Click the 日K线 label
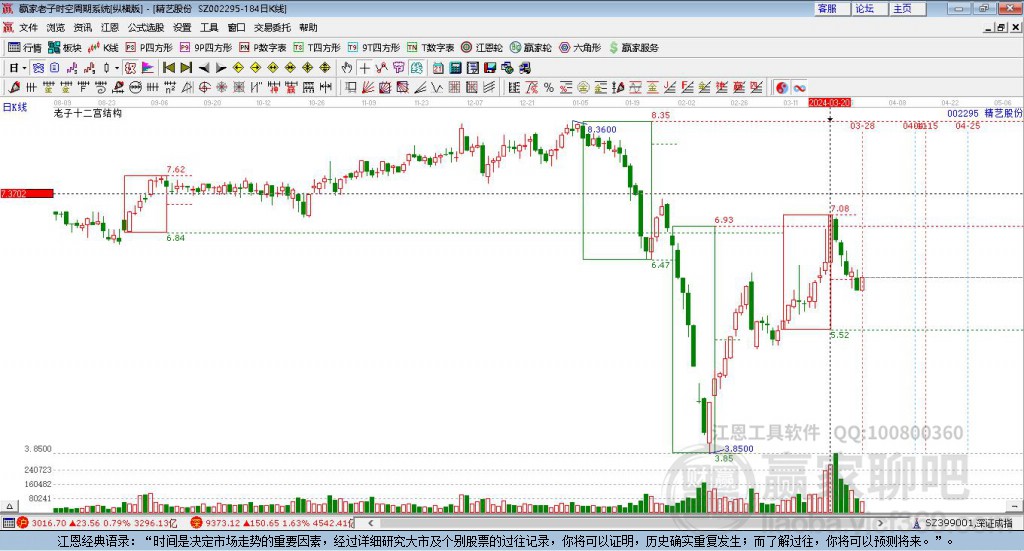The width and height of the screenshot is (1024, 551). [14, 107]
